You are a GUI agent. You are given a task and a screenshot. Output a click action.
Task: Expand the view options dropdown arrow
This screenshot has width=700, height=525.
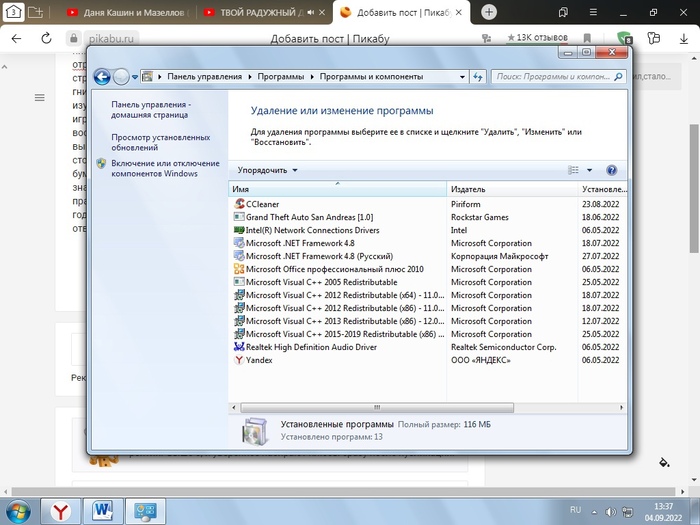589,170
